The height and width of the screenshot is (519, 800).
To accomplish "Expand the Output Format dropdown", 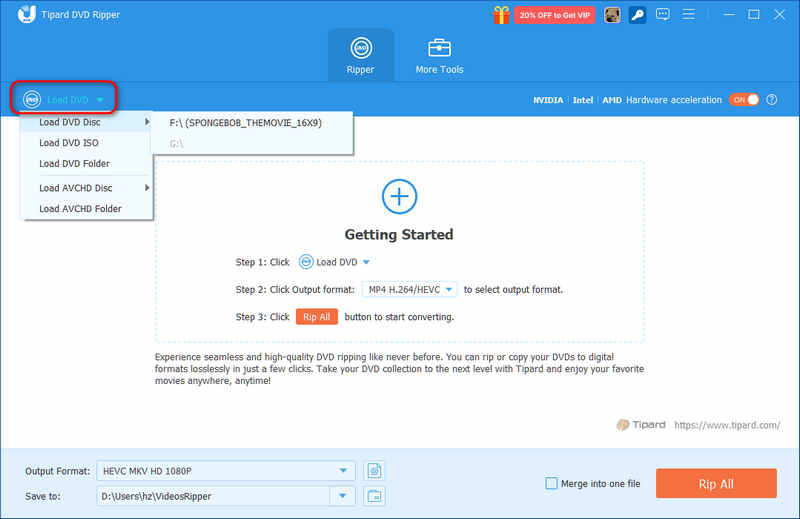I will tap(343, 471).
